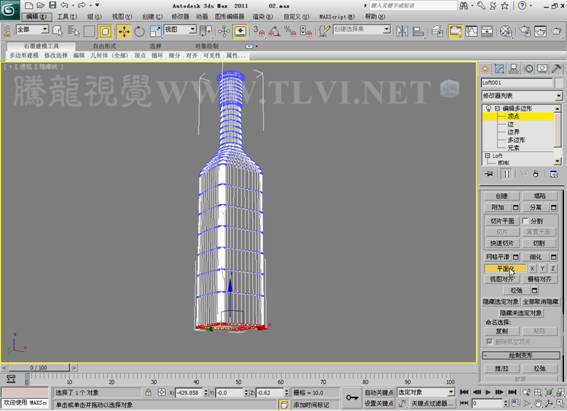The height and width of the screenshot is (411, 567).
Task: Activate the Select and Scale tool
Action: coord(155,31)
